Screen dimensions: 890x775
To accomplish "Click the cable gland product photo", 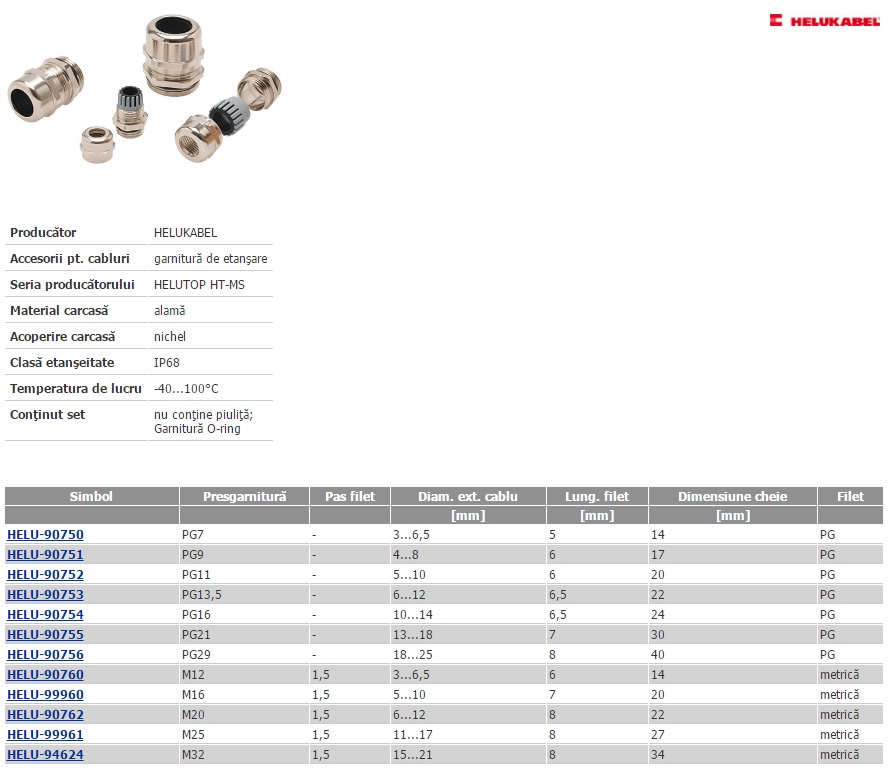I will click(144, 89).
